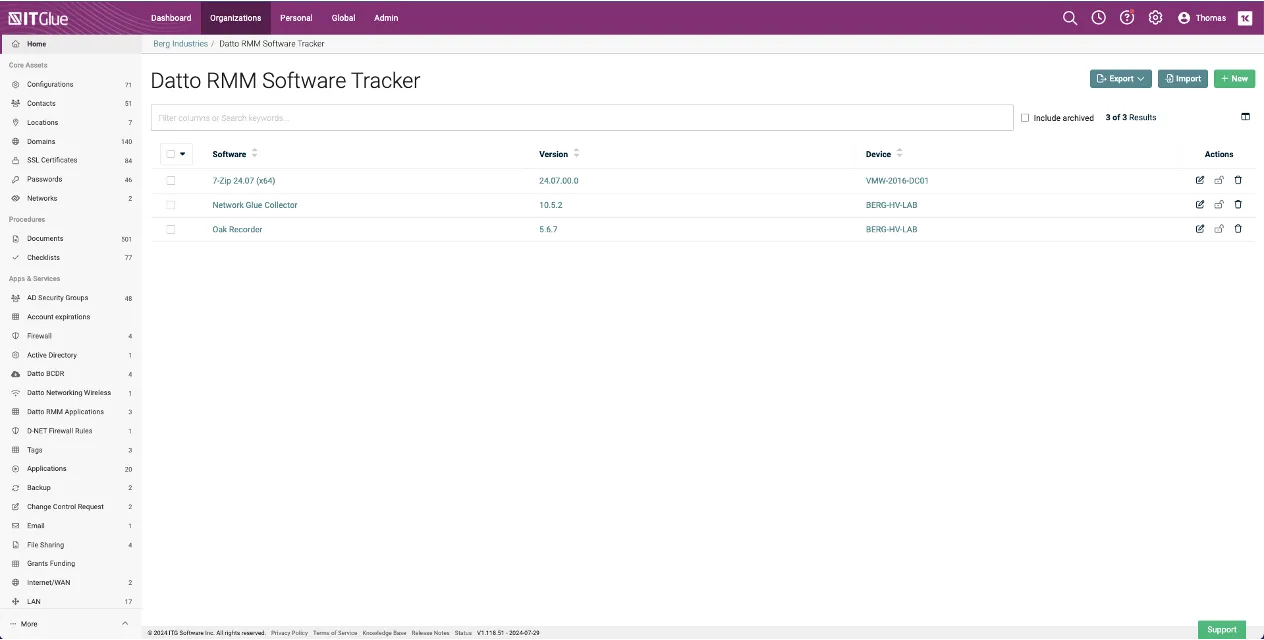
Task: Open the help question mark icon
Action: pos(1126,18)
